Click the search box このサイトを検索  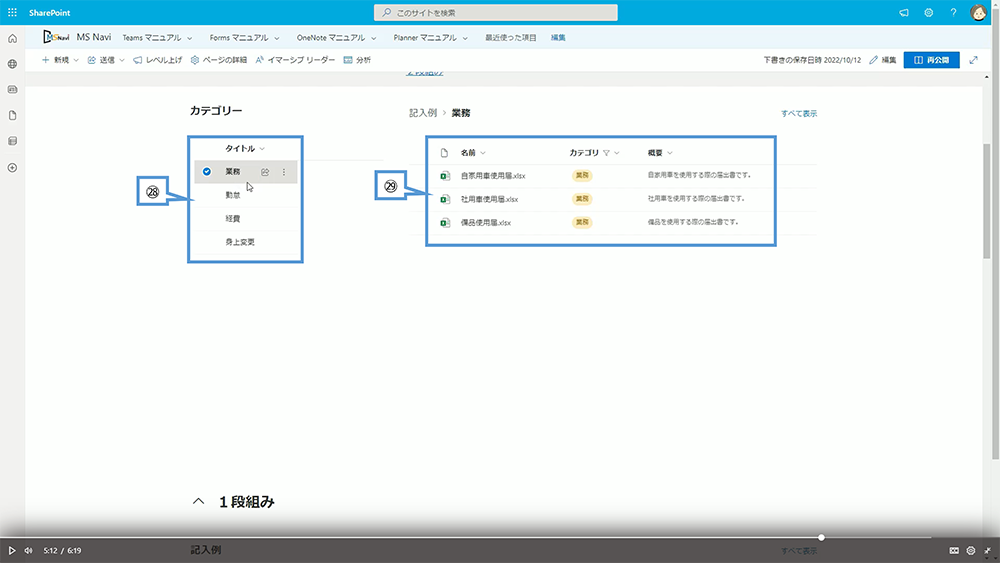click(x=496, y=13)
